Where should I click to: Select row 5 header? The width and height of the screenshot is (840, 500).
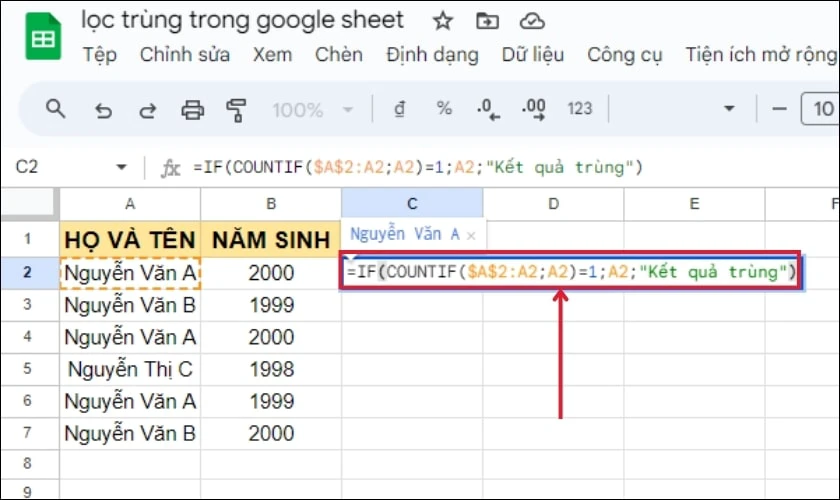29,369
